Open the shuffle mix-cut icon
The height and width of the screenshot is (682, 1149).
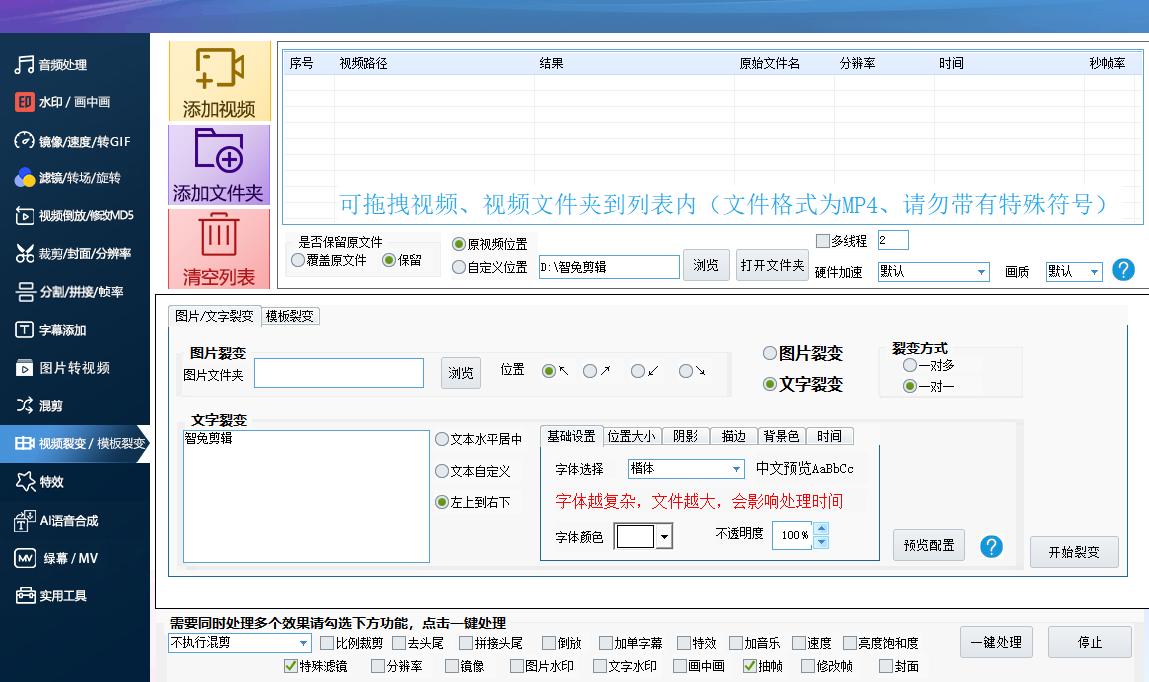coord(24,406)
